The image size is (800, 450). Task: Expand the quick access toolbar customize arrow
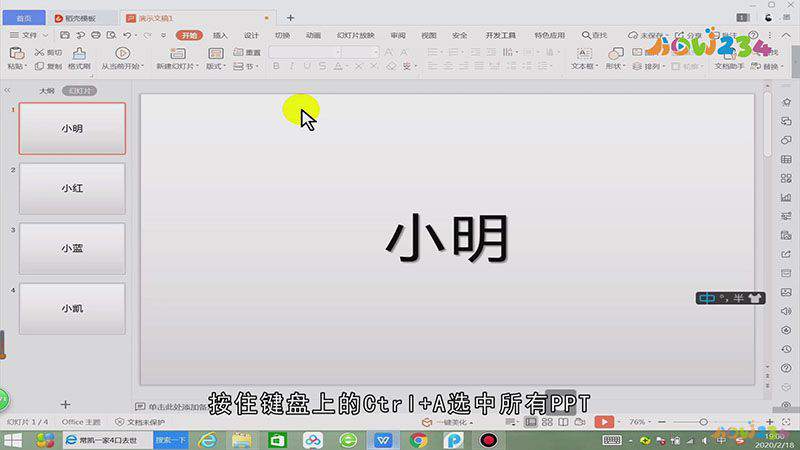coord(163,35)
